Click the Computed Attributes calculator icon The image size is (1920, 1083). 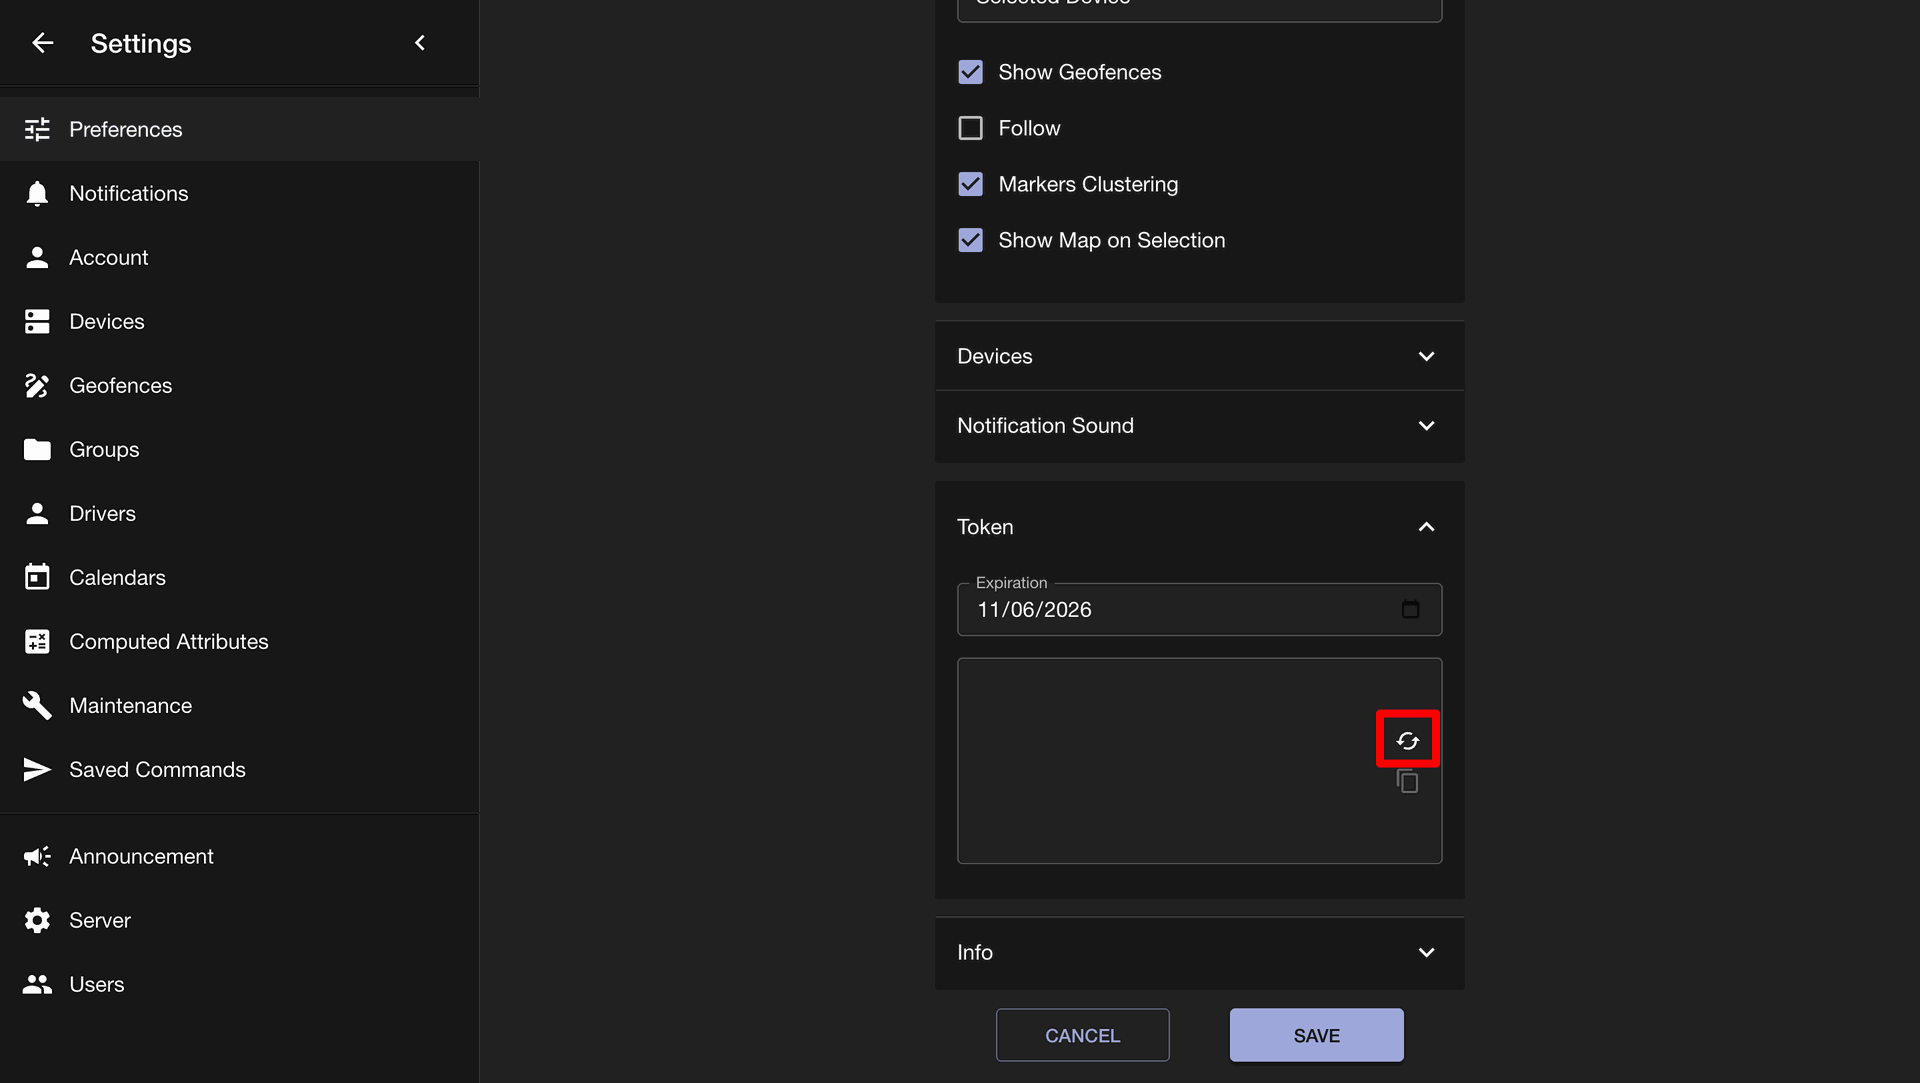point(37,641)
